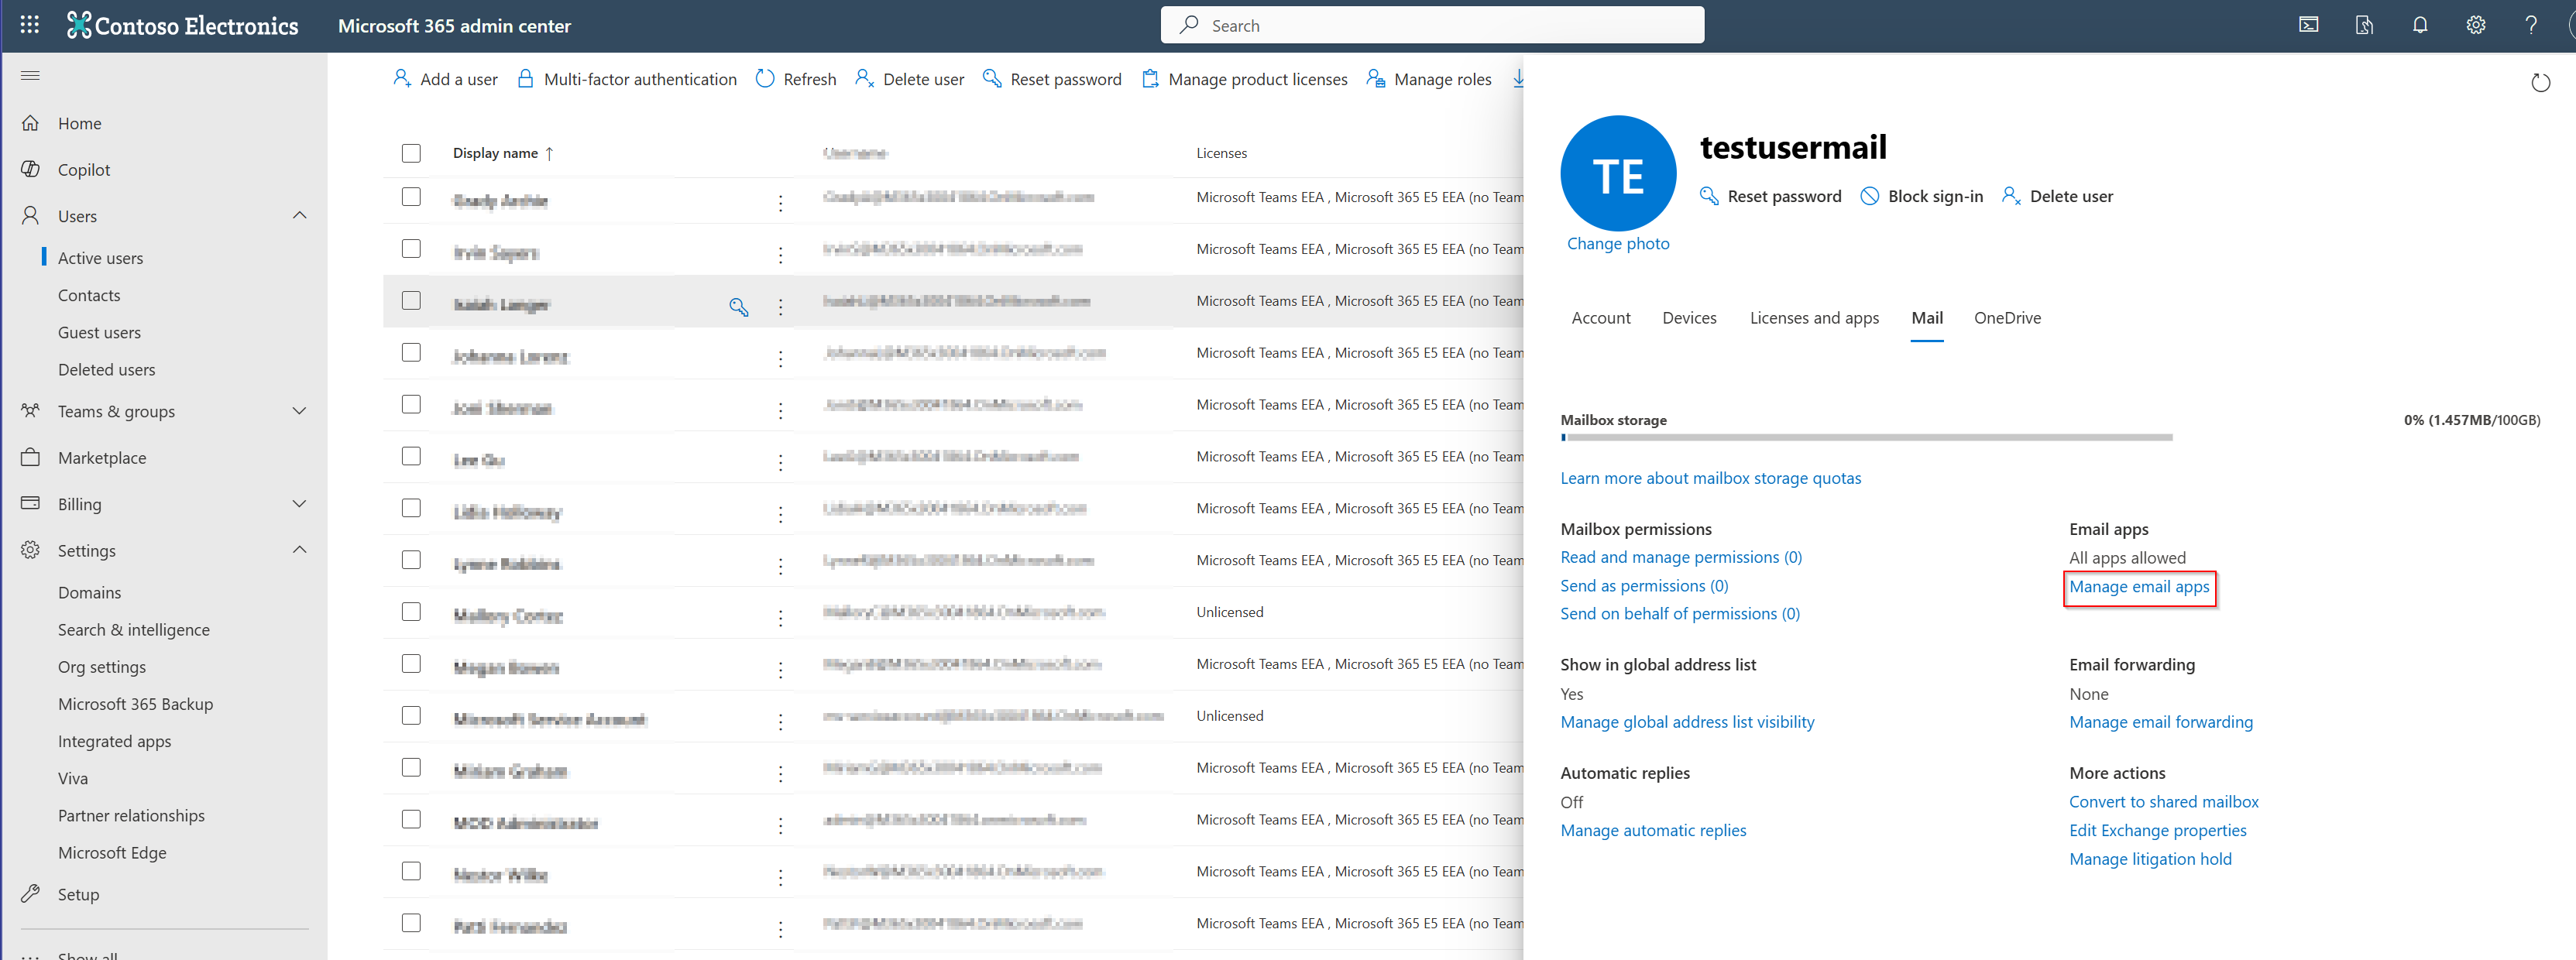Click the What's new document icon

tap(2364, 25)
